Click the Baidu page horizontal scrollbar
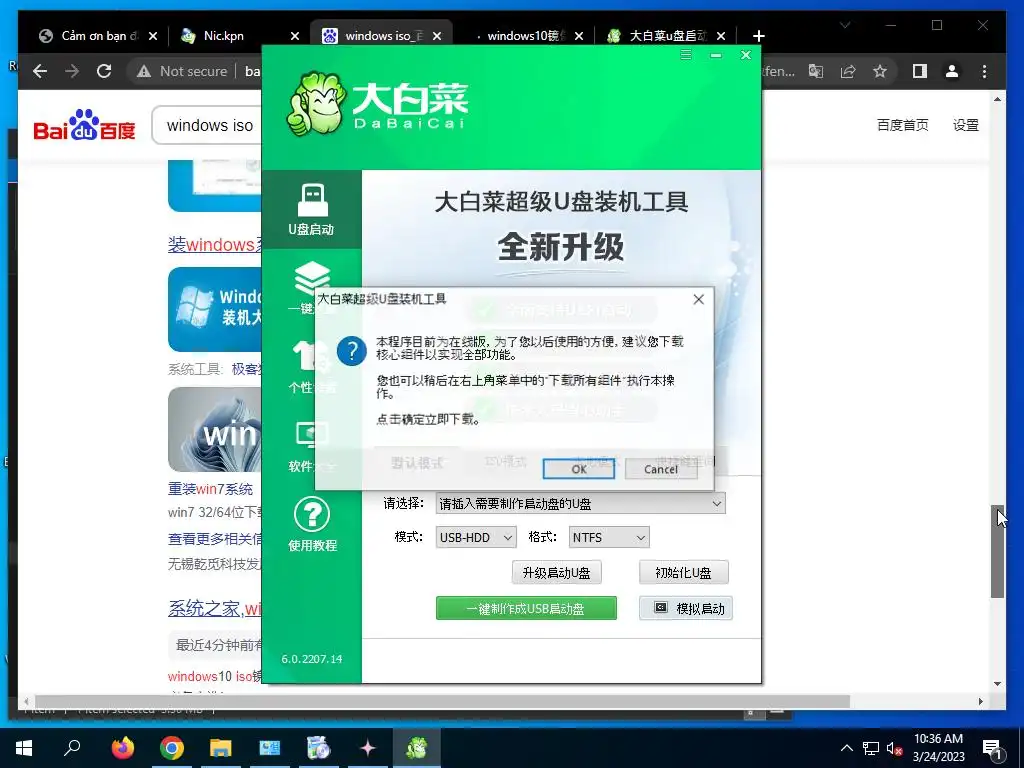 442,701
